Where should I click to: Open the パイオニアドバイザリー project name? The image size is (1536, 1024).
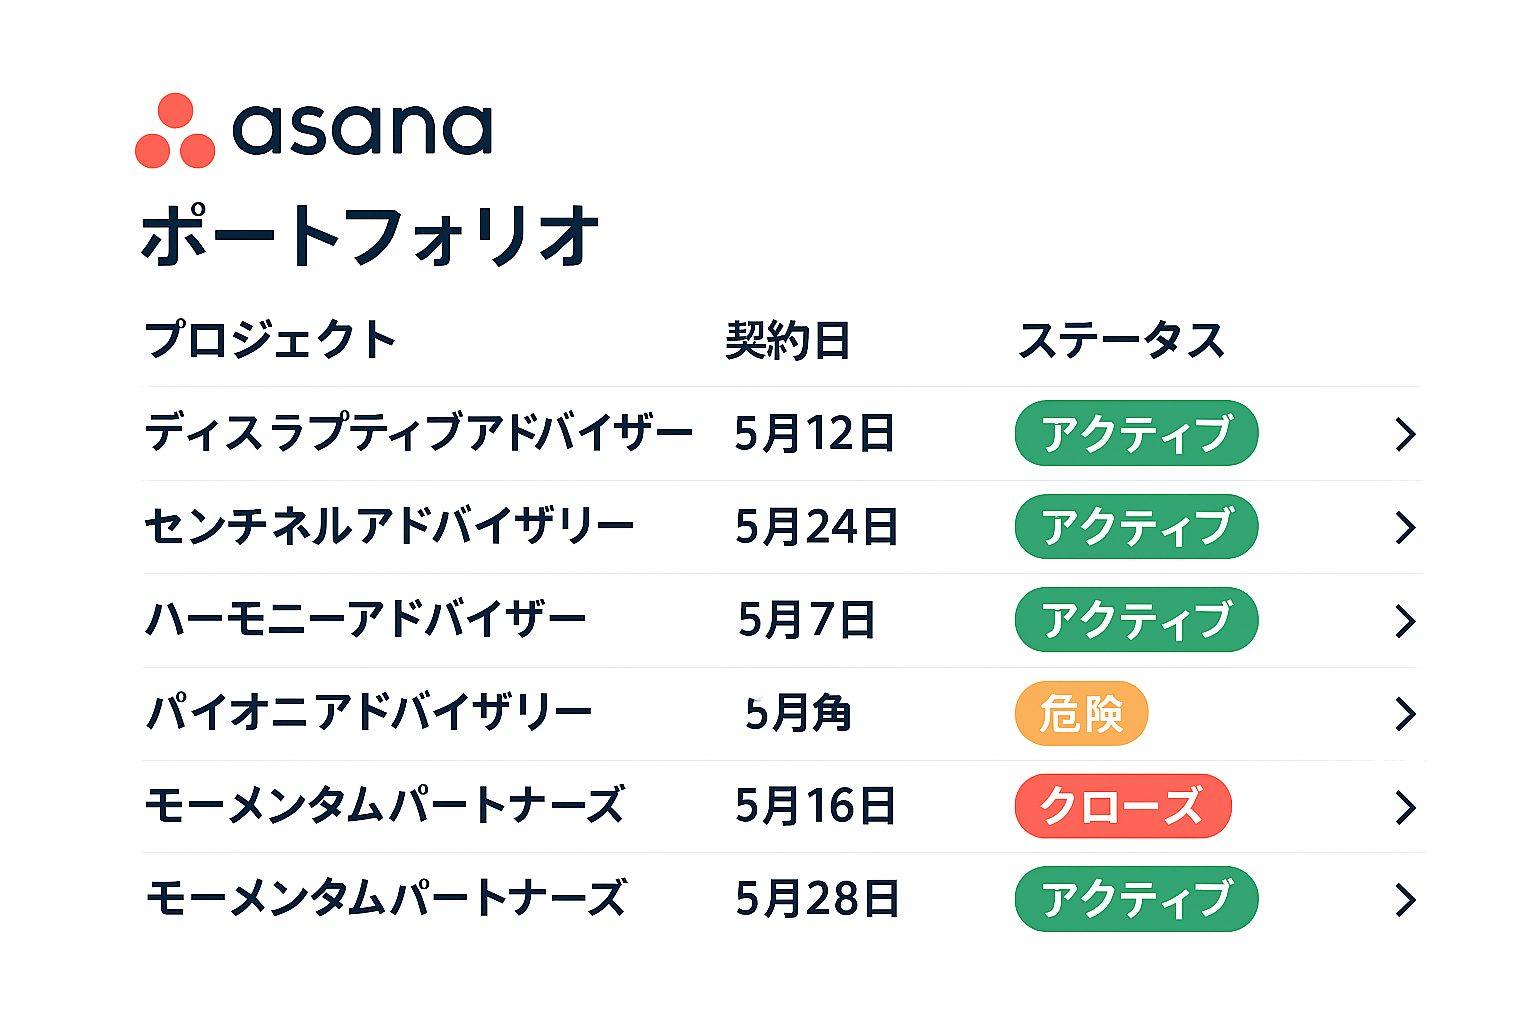pos(369,714)
